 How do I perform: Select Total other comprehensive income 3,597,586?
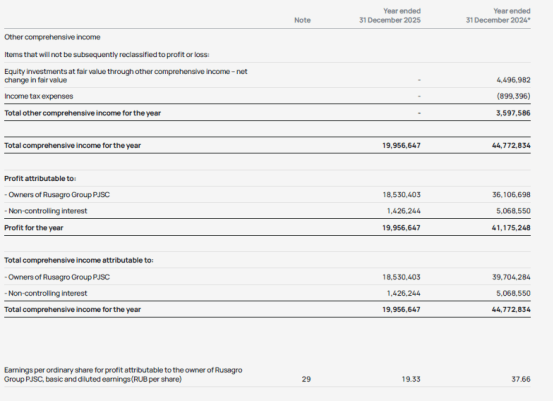tap(513, 113)
